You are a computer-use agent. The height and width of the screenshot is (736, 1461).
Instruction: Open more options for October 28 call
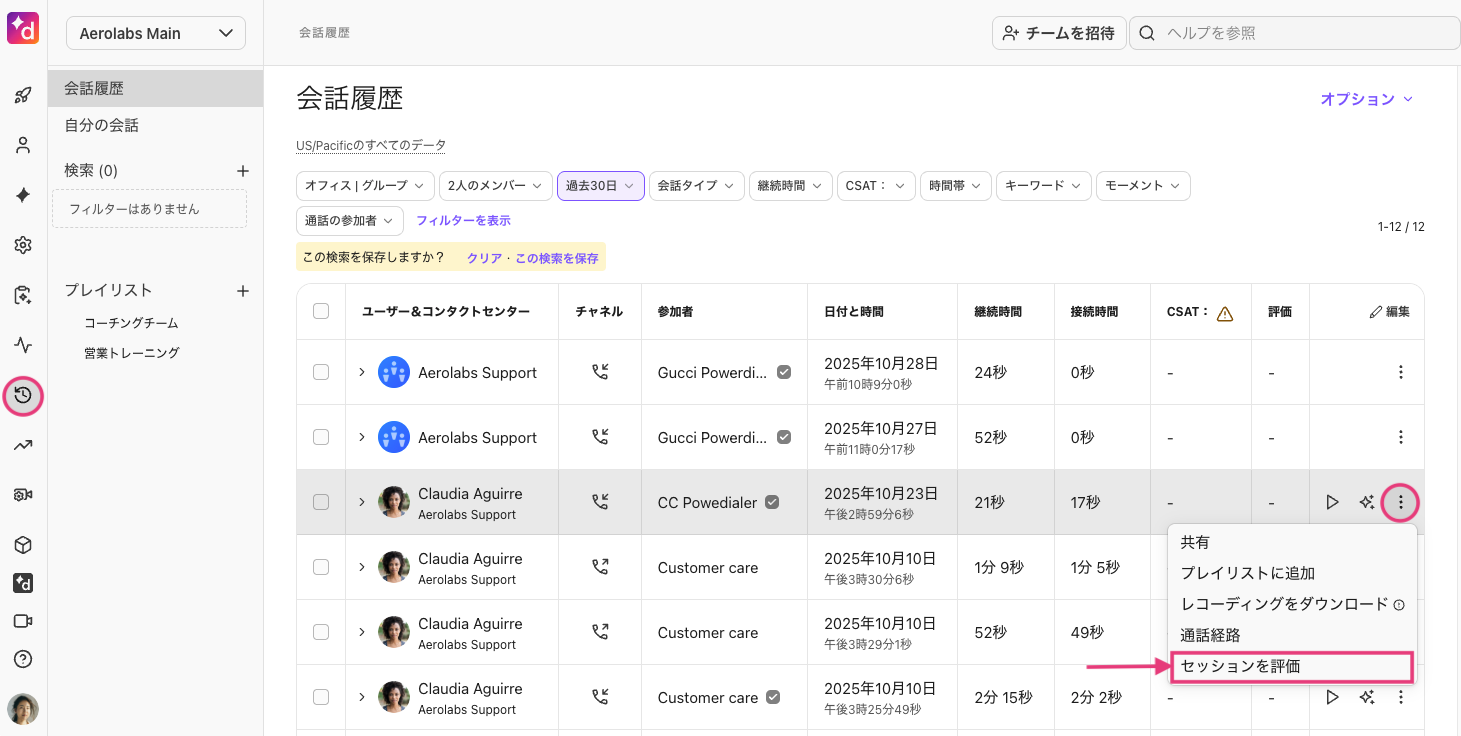coord(1401,372)
